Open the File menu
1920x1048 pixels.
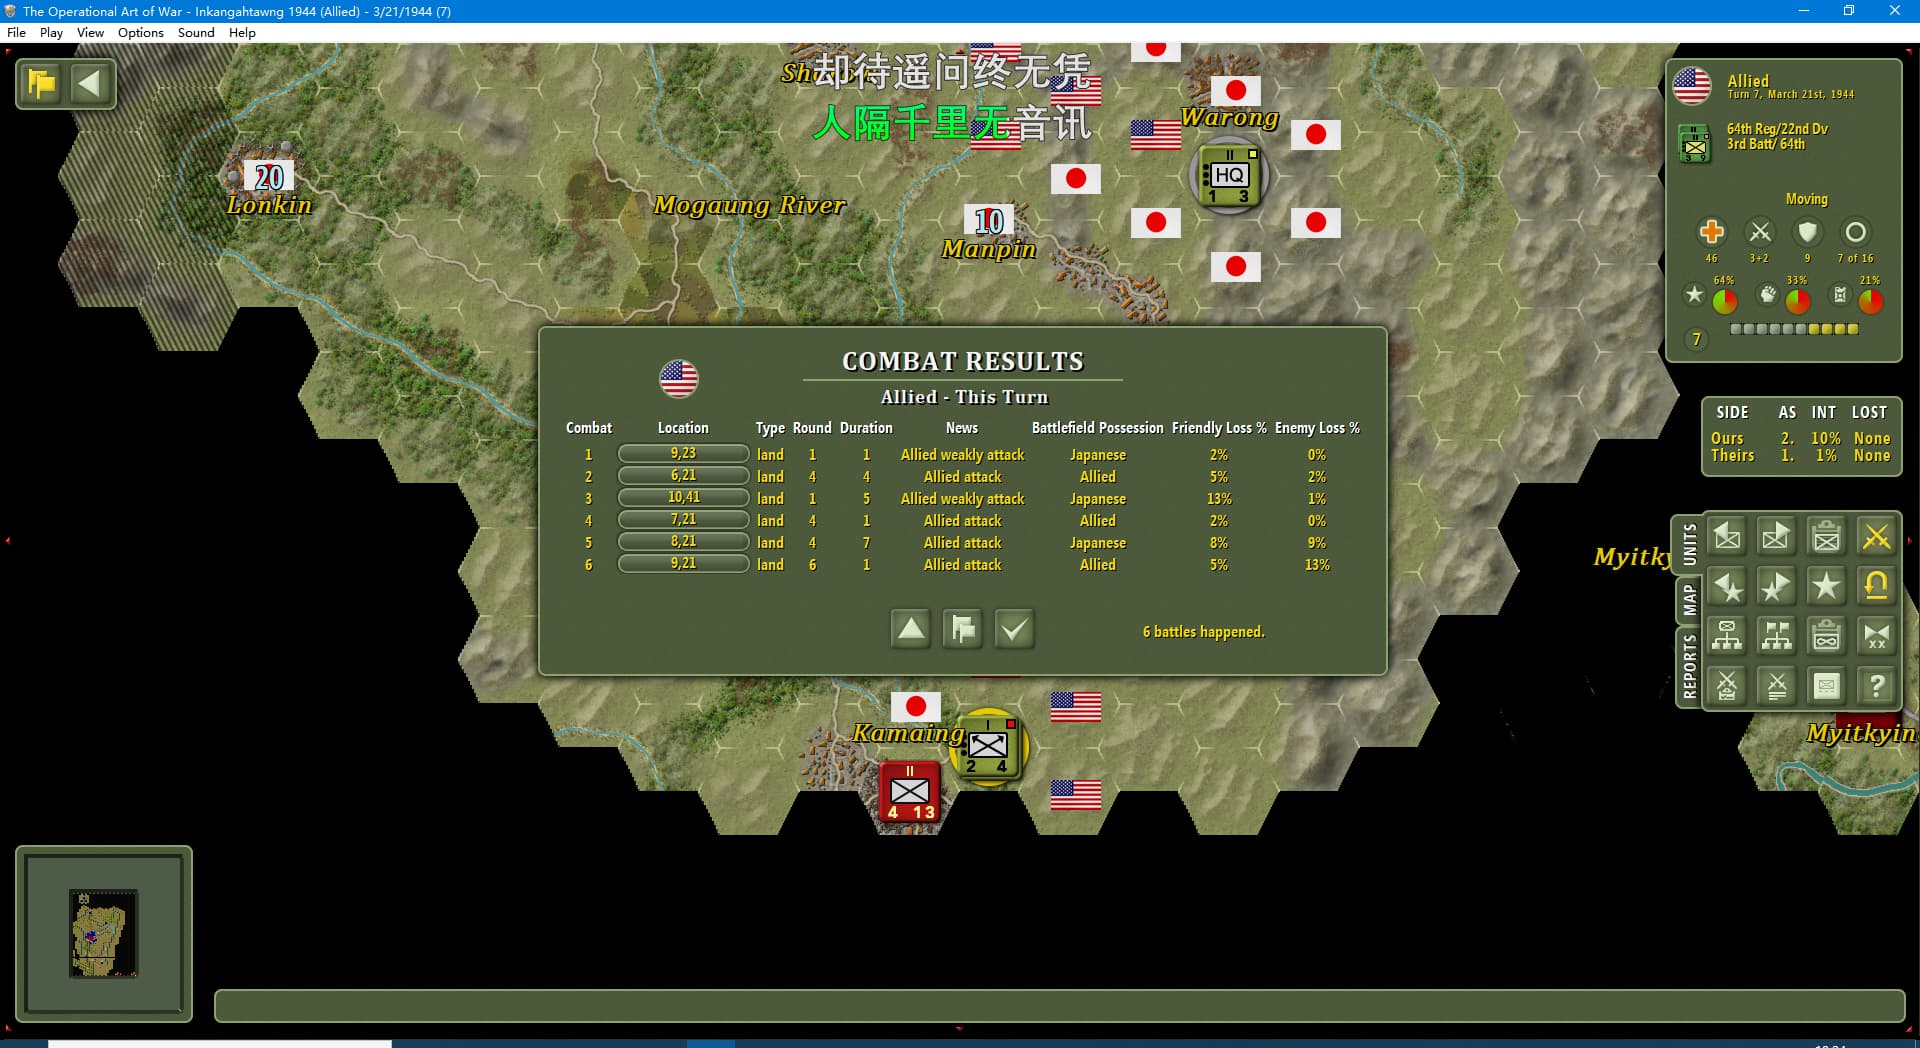[x=16, y=32]
